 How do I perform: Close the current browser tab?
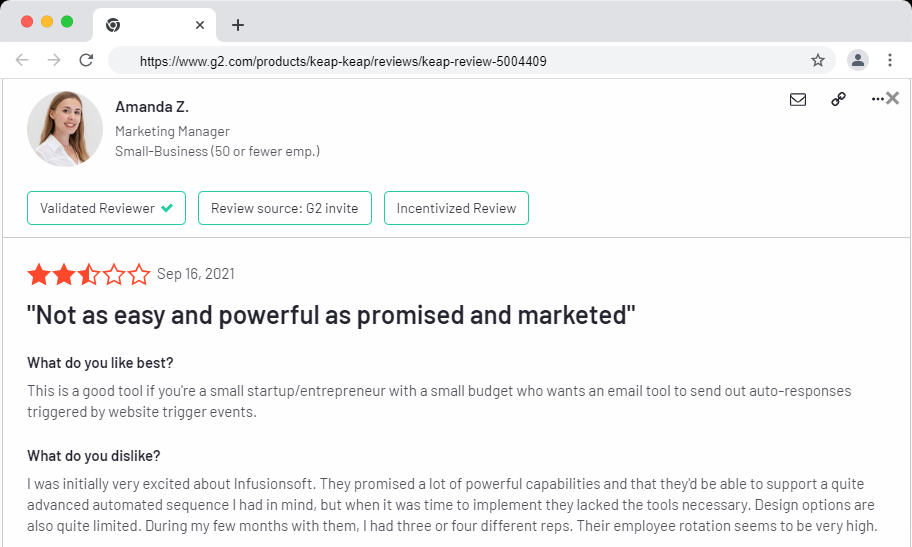pyautogui.click(x=200, y=25)
